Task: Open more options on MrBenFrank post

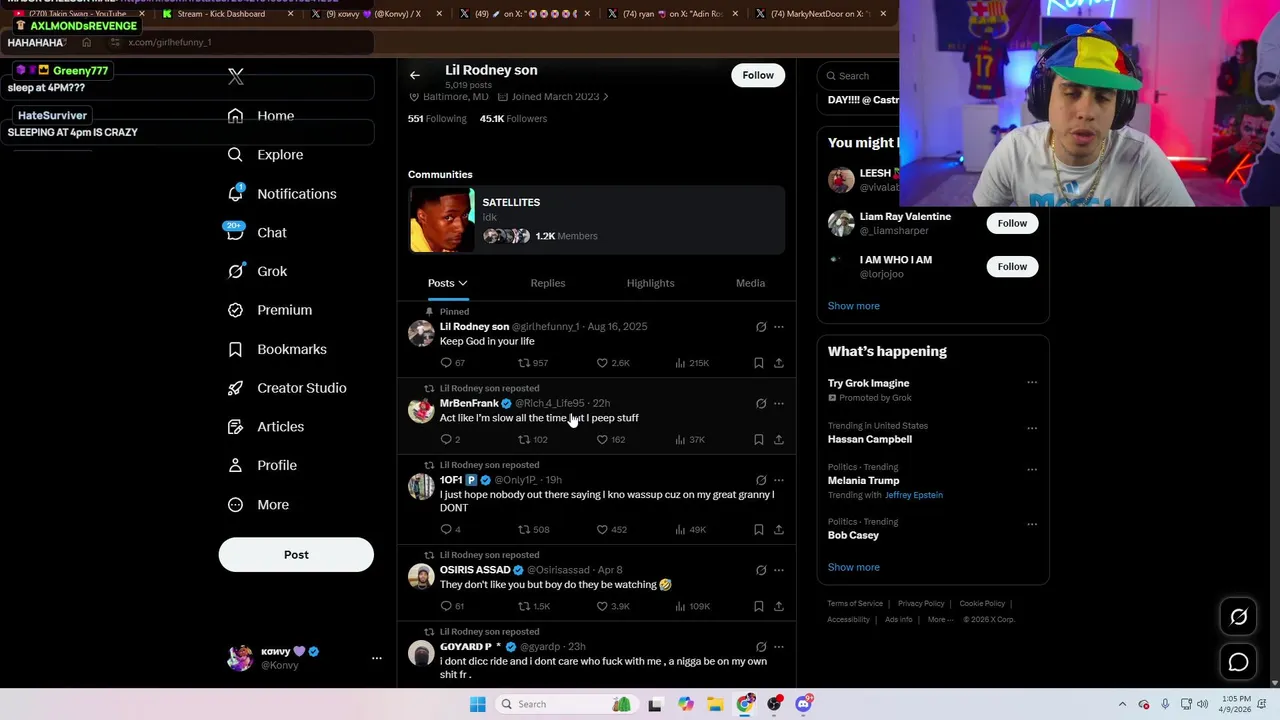Action: click(x=779, y=404)
